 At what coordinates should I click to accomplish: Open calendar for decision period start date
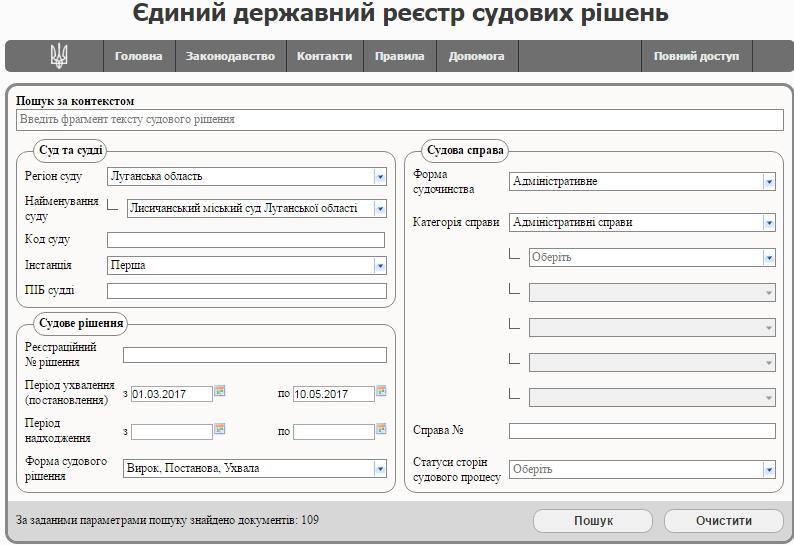[x=220, y=392]
